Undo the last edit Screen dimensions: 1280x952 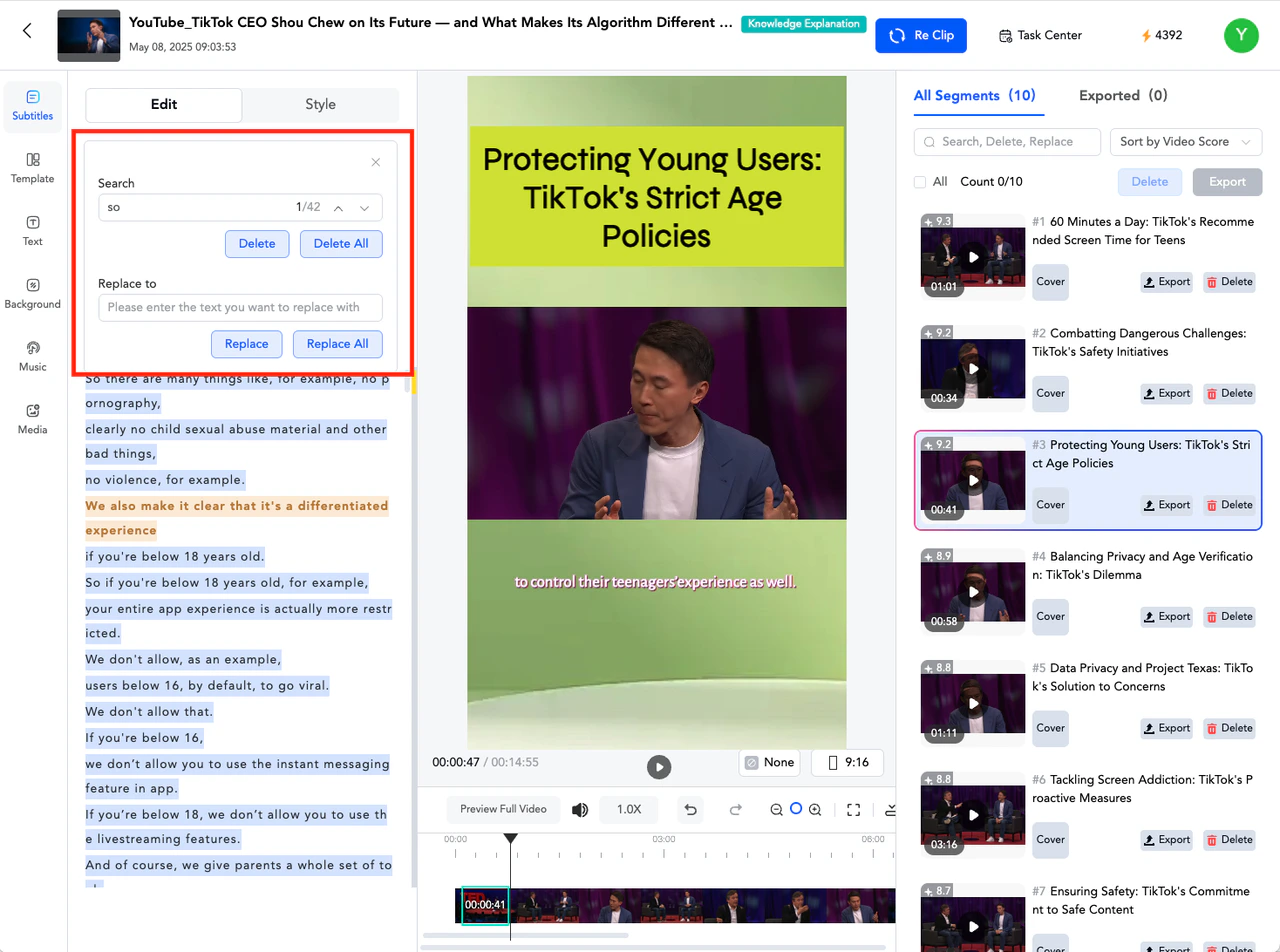pos(688,809)
